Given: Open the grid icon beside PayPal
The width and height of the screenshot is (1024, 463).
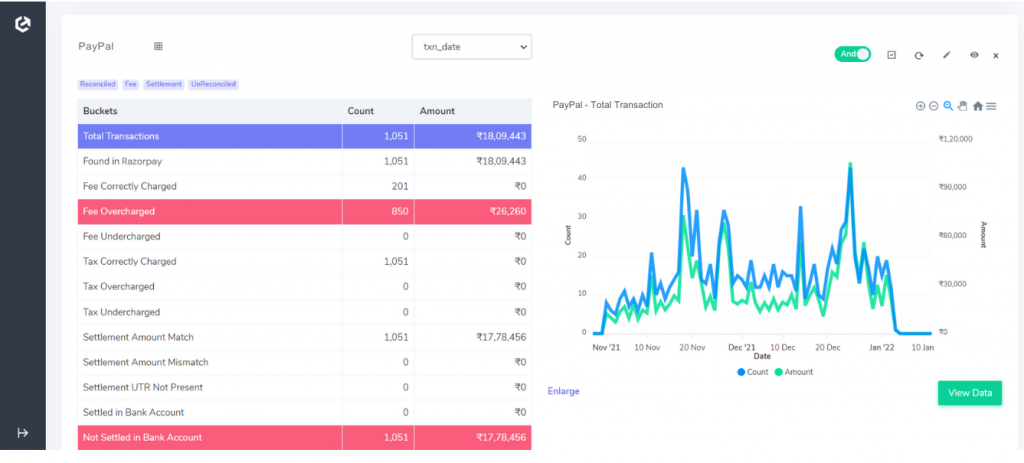Looking at the screenshot, I should click(x=158, y=46).
